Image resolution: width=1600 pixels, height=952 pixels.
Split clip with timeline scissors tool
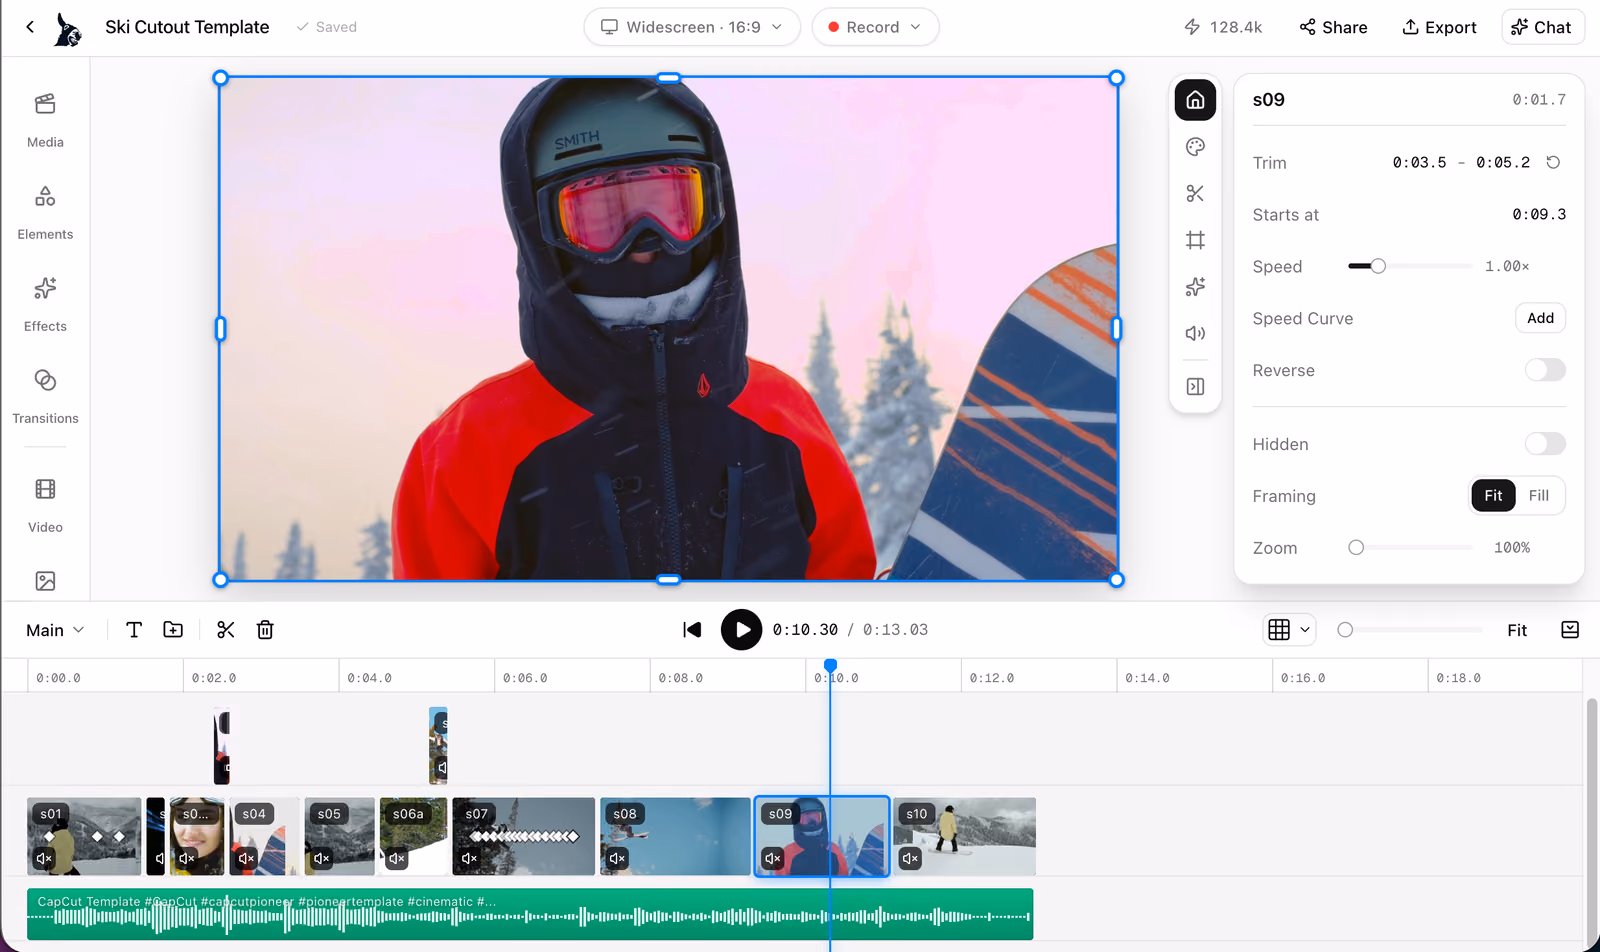[x=226, y=629]
